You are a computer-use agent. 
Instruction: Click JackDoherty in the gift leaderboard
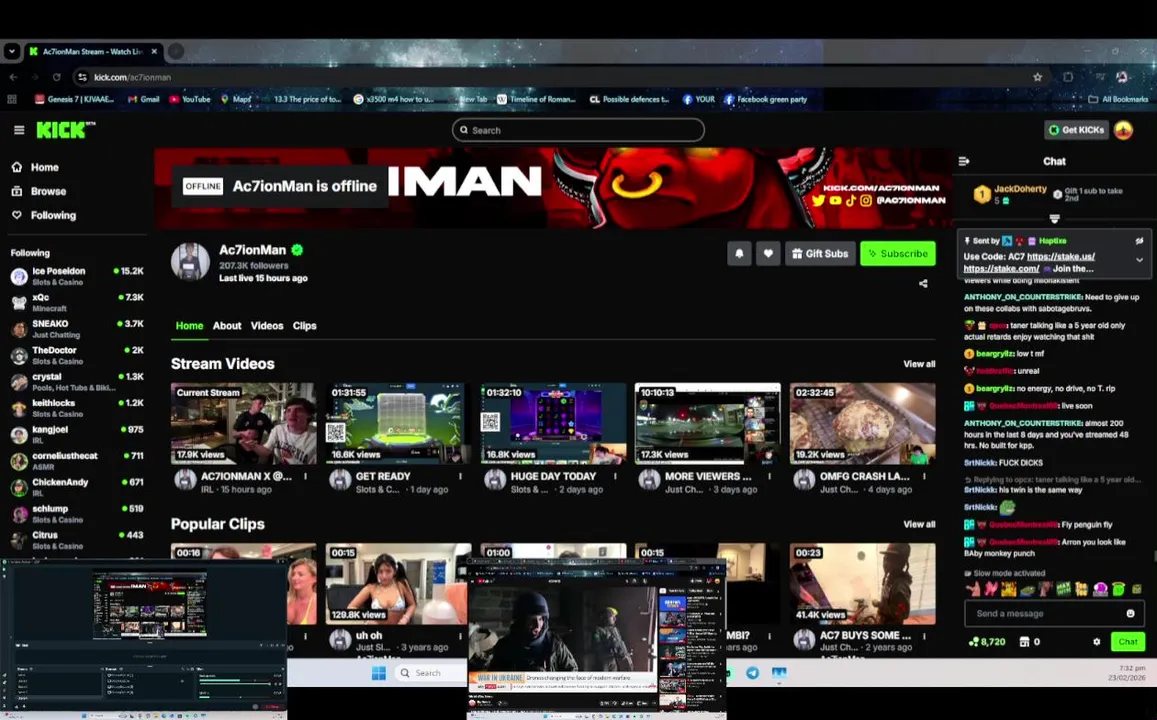pos(1020,189)
